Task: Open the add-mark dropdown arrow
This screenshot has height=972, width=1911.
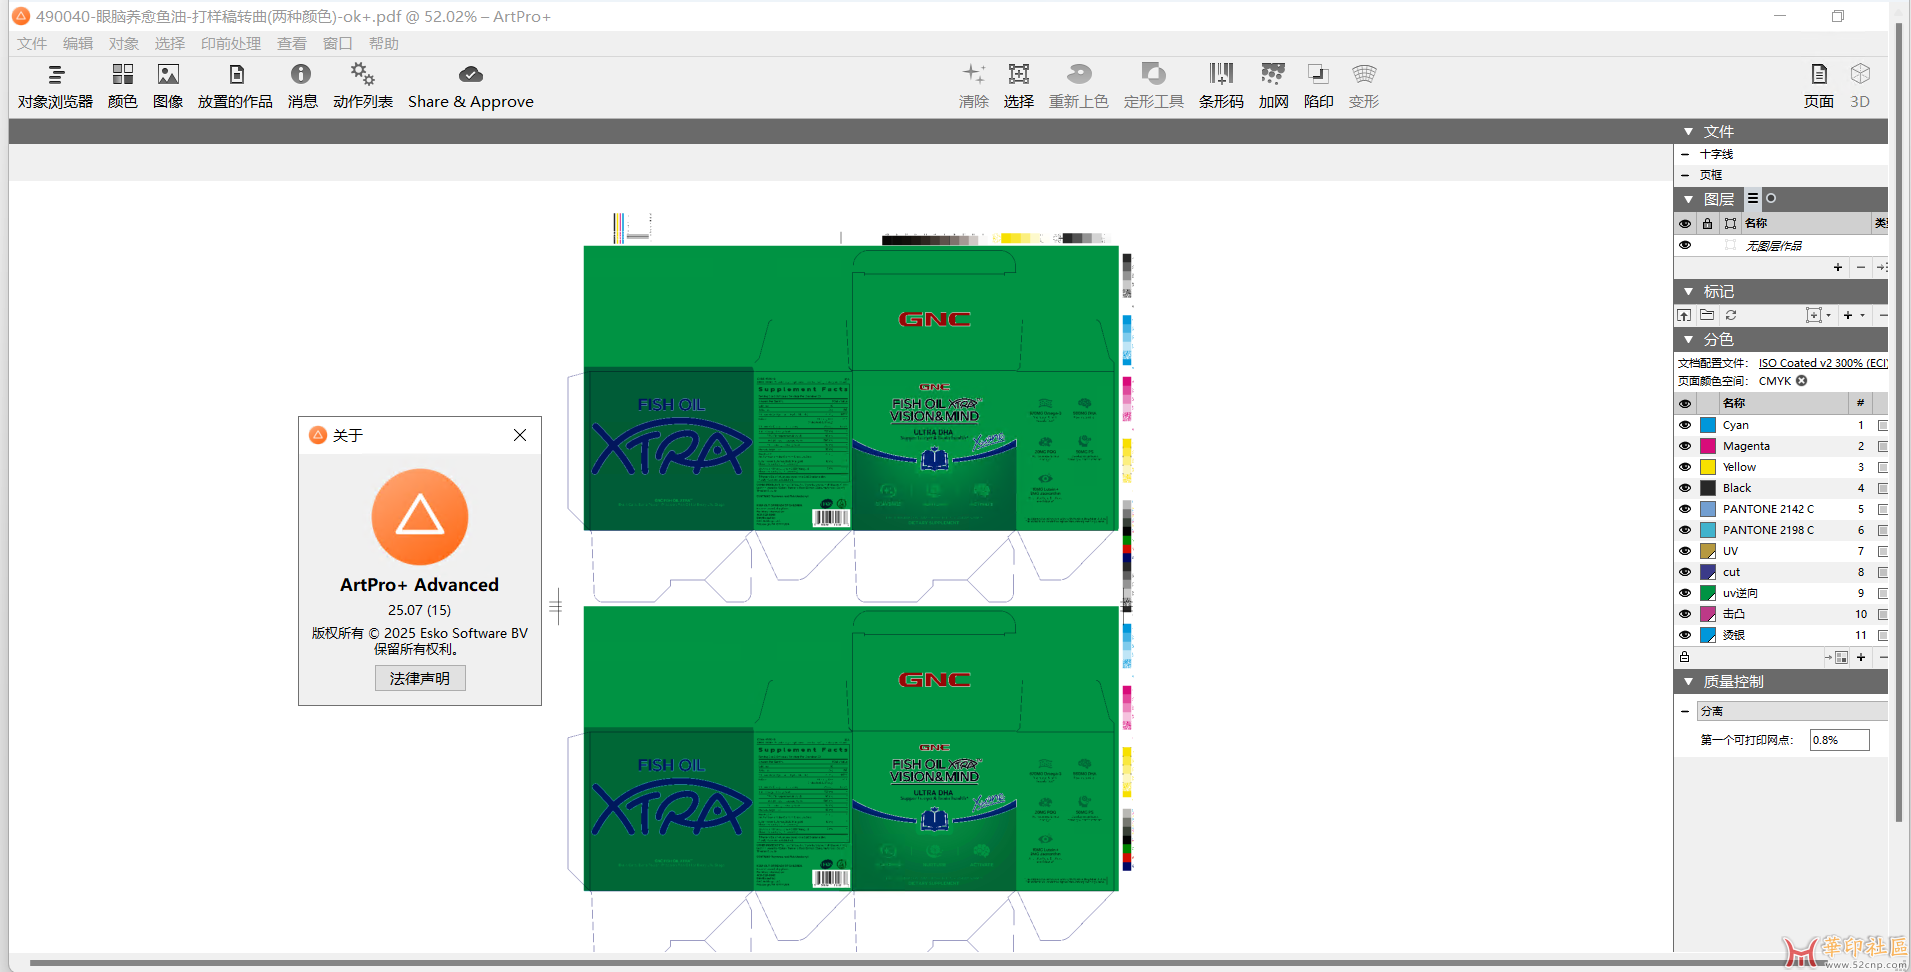Action: (x=1863, y=315)
